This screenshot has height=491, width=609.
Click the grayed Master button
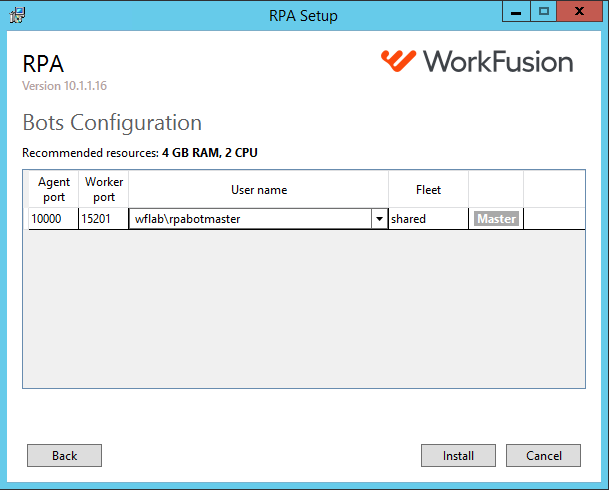pos(496,219)
